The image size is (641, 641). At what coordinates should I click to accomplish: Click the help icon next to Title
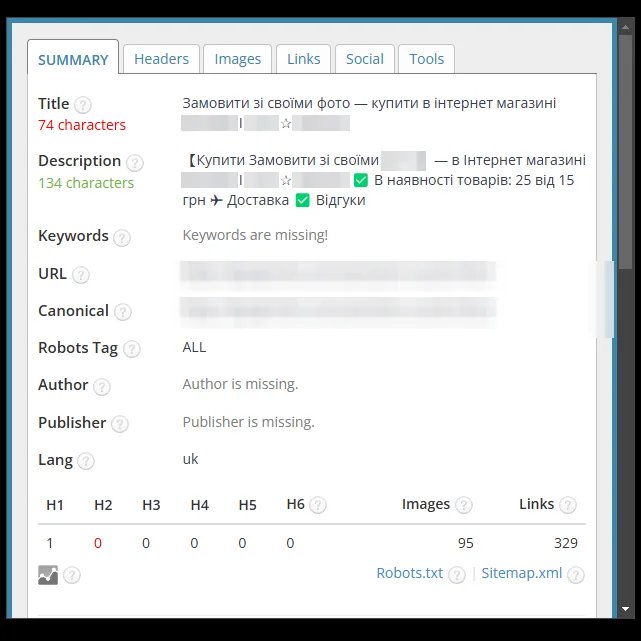(83, 105)
